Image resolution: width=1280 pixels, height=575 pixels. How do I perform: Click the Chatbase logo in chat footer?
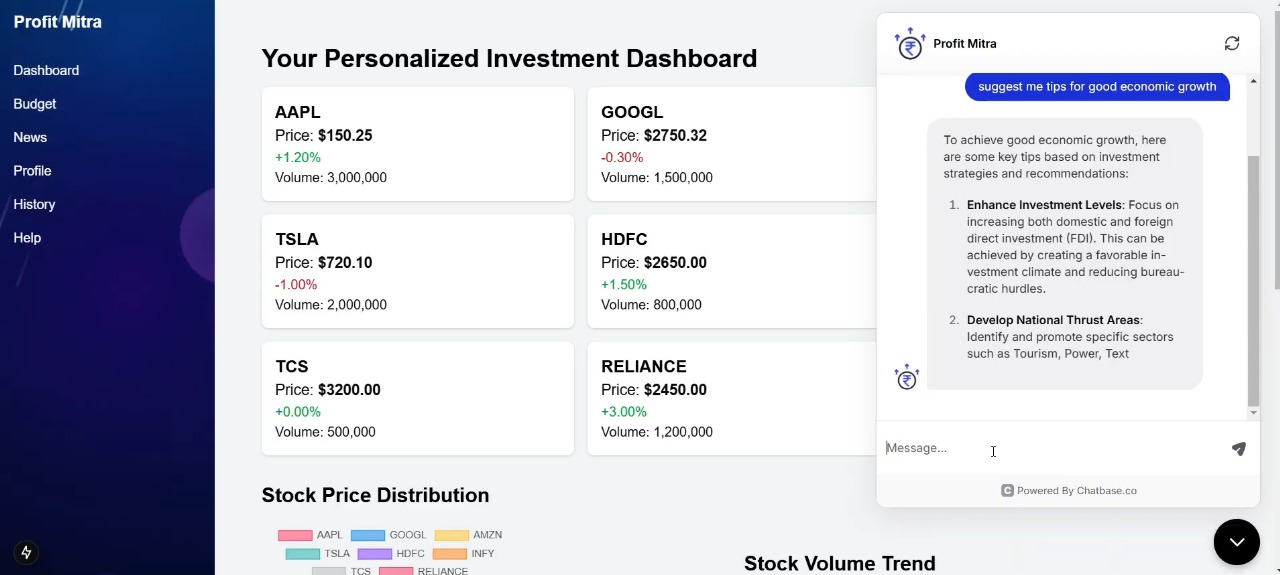[1007, 491]
